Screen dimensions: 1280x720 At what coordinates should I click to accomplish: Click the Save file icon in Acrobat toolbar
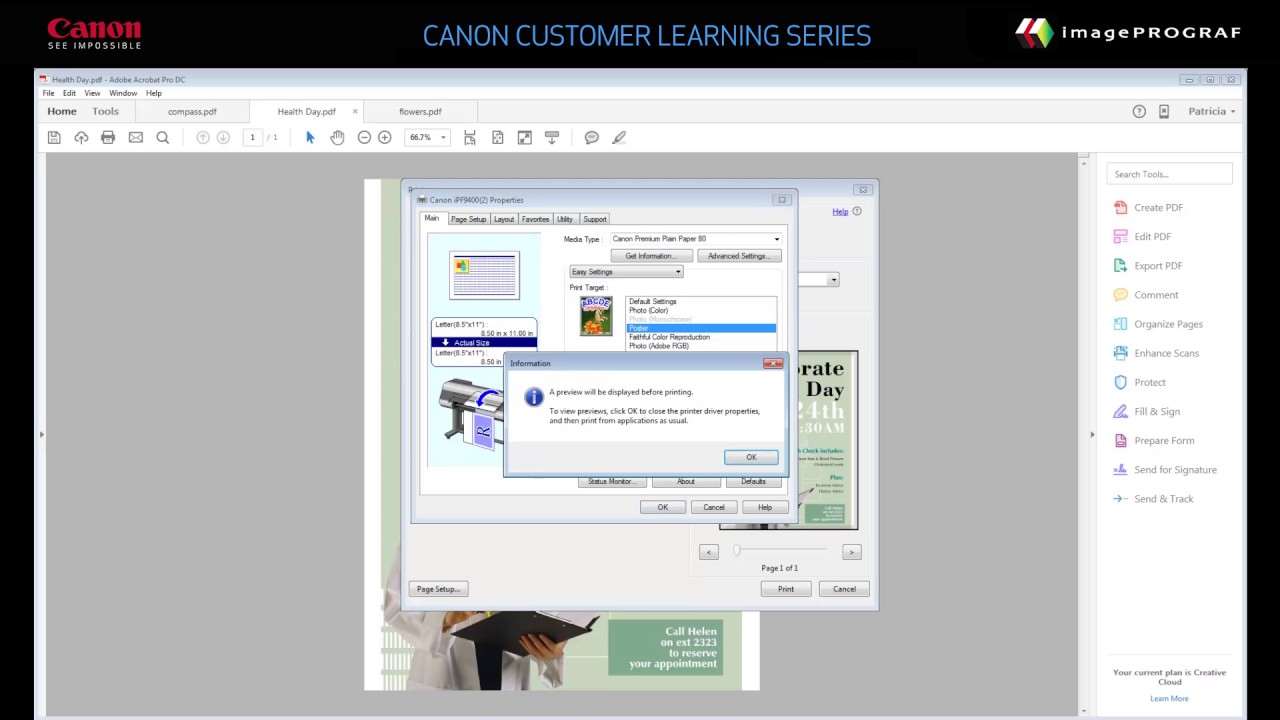(54, 137)
